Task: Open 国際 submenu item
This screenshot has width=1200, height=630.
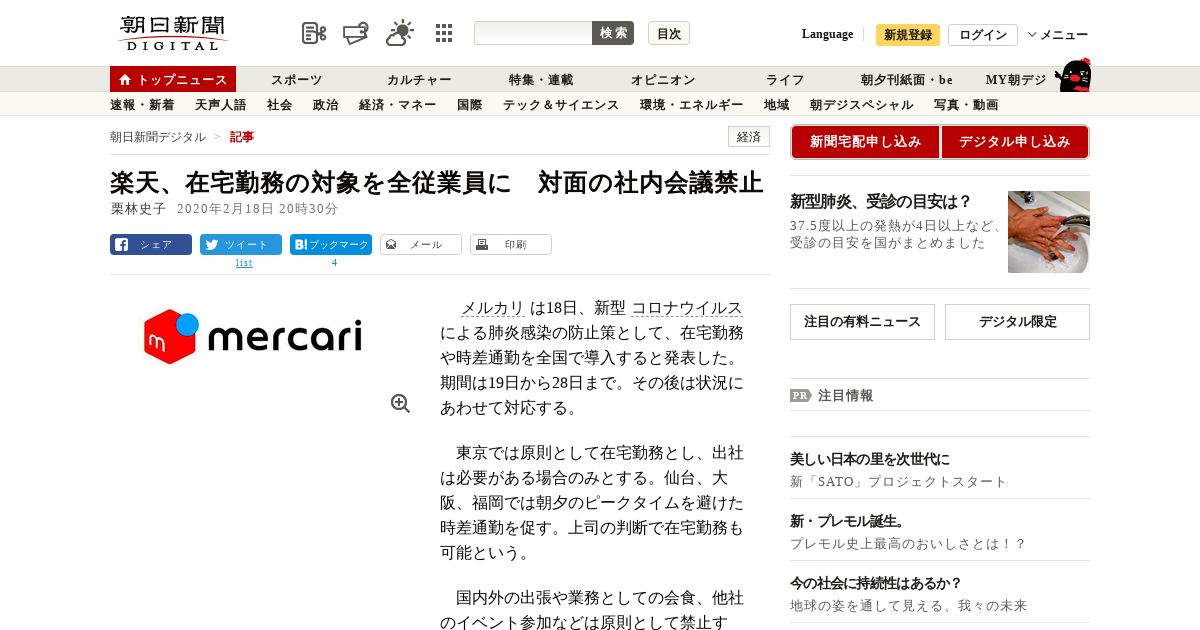Action: pyautogui.click(x=469, y=105)
